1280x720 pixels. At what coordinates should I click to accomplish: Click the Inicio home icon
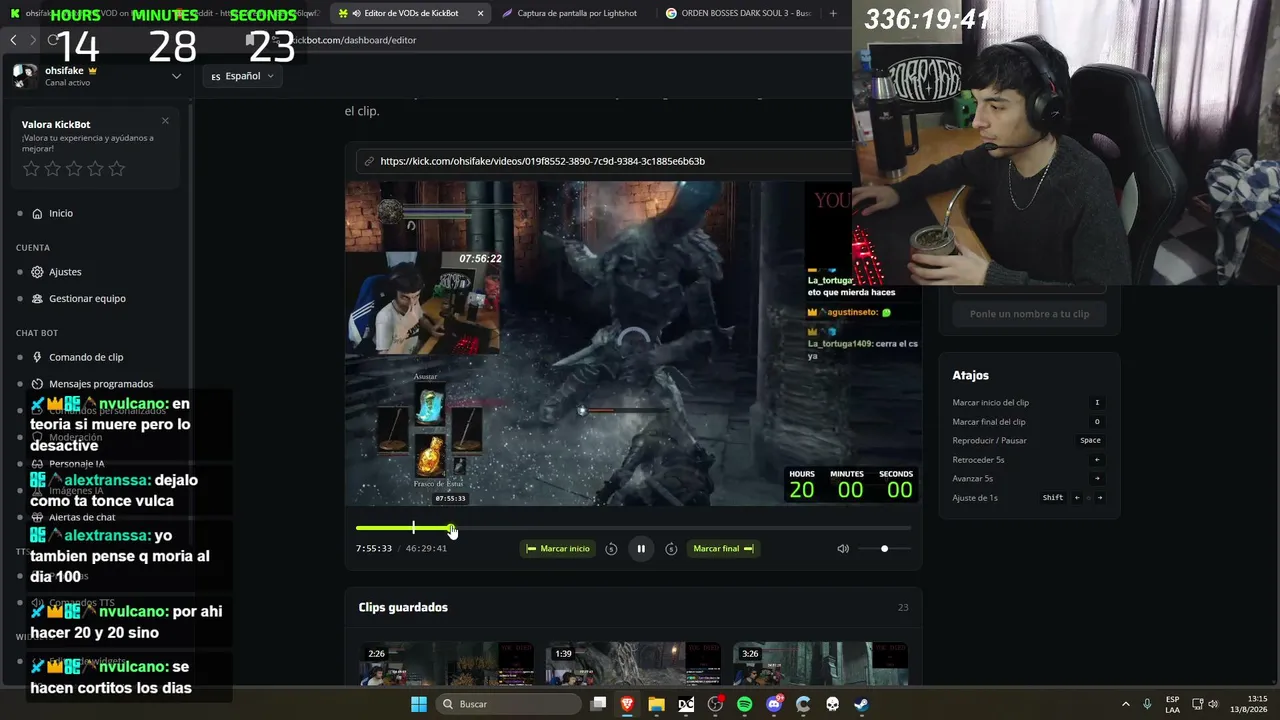point(37,213)
